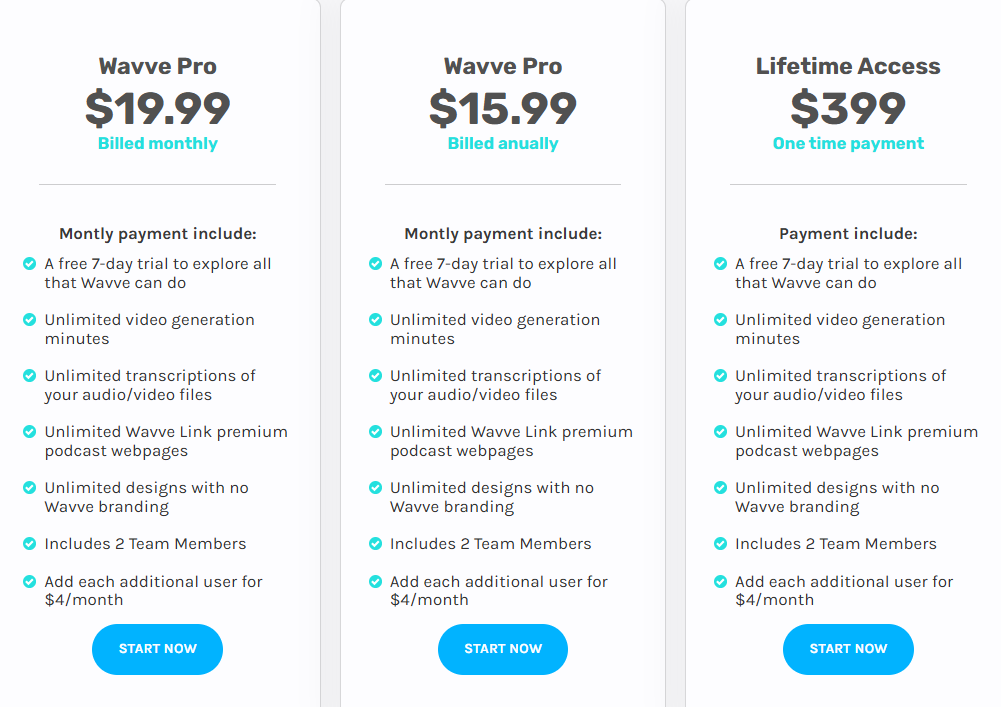Click the Wavve Pro heading of the monthly plan
Image resolution: width=1001 pixels, height=707 pixels.
pos(157,66)
